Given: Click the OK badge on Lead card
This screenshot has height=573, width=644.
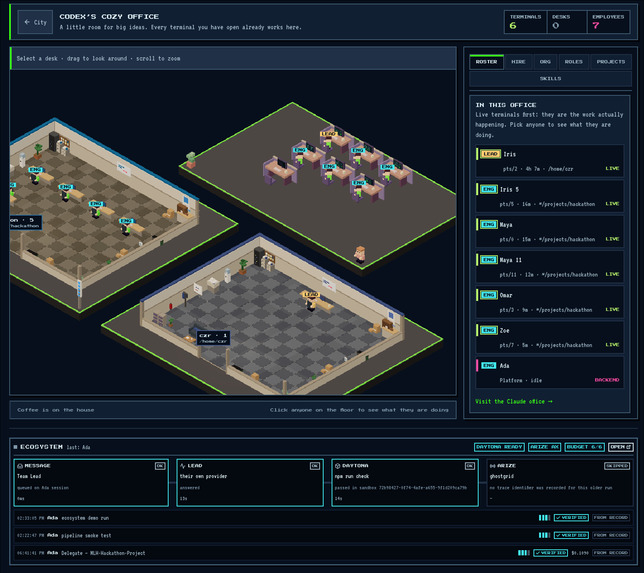Looking at the screenshot, I should coord(315,466).
